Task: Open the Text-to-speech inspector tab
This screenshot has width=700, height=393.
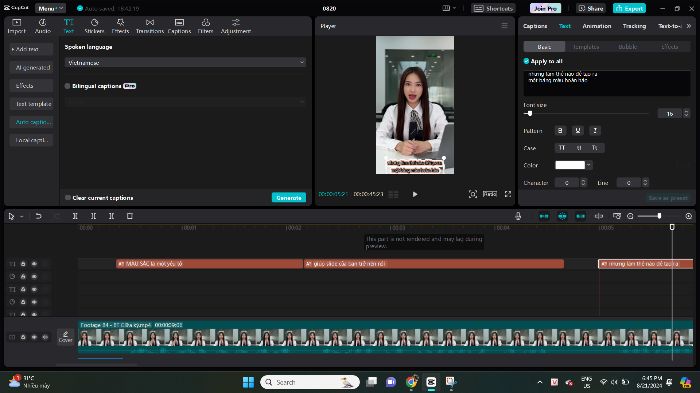Action: point(670,26)
